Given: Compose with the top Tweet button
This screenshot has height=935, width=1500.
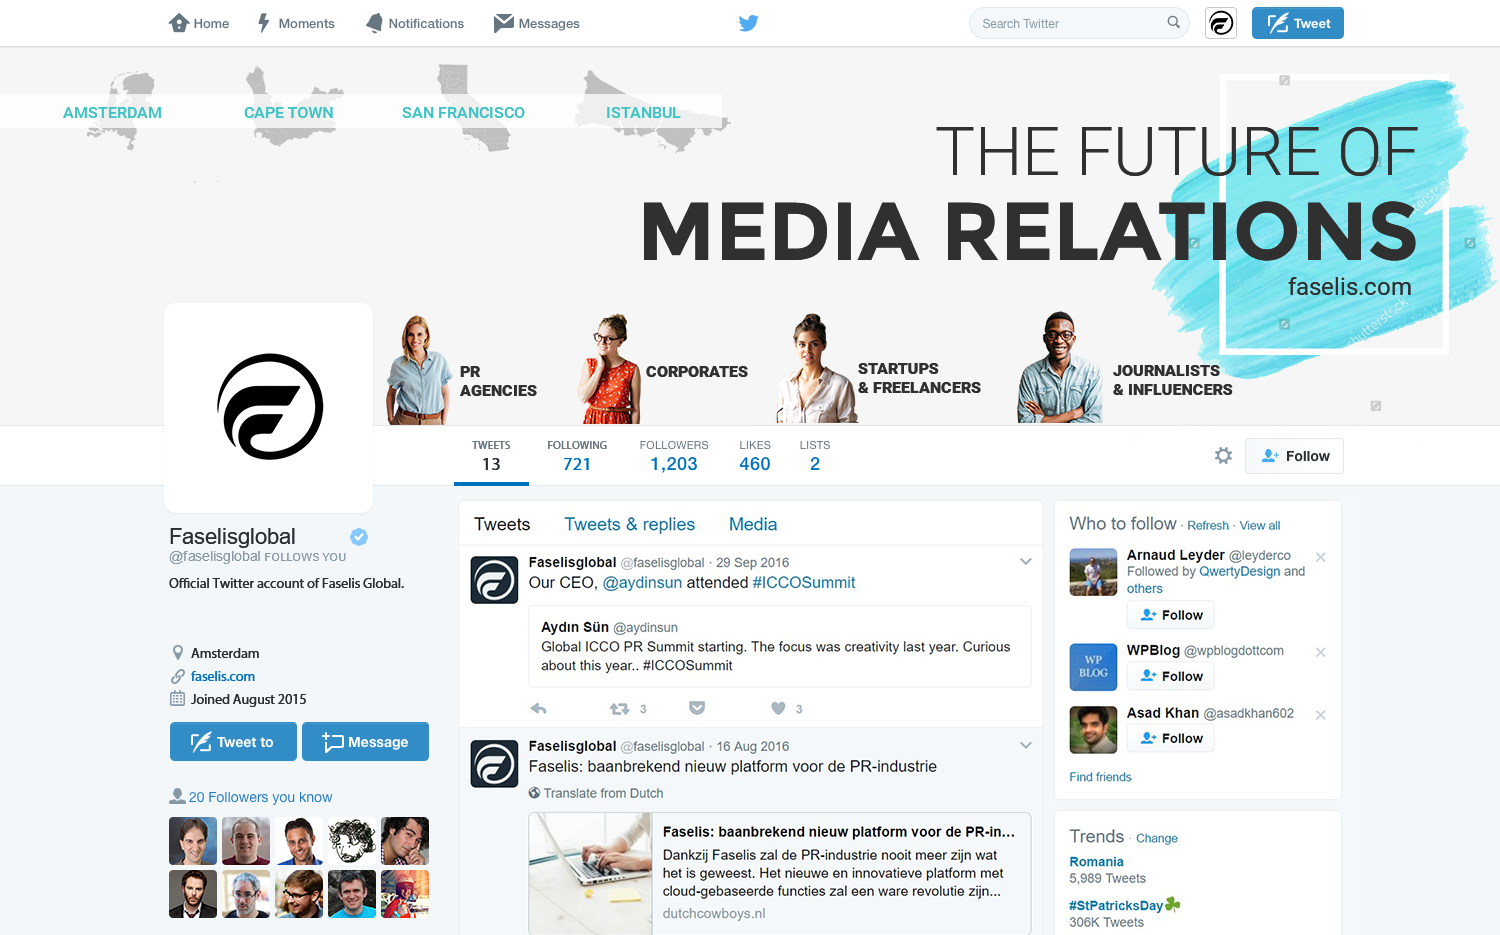Looking at the screenshot, I should point(1298,23).
